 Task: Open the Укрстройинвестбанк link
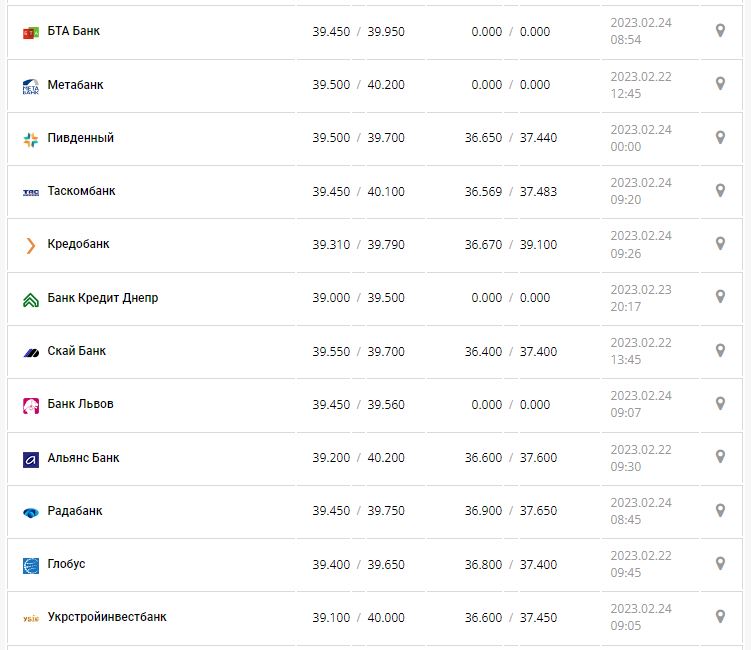[x=107, y=617]
